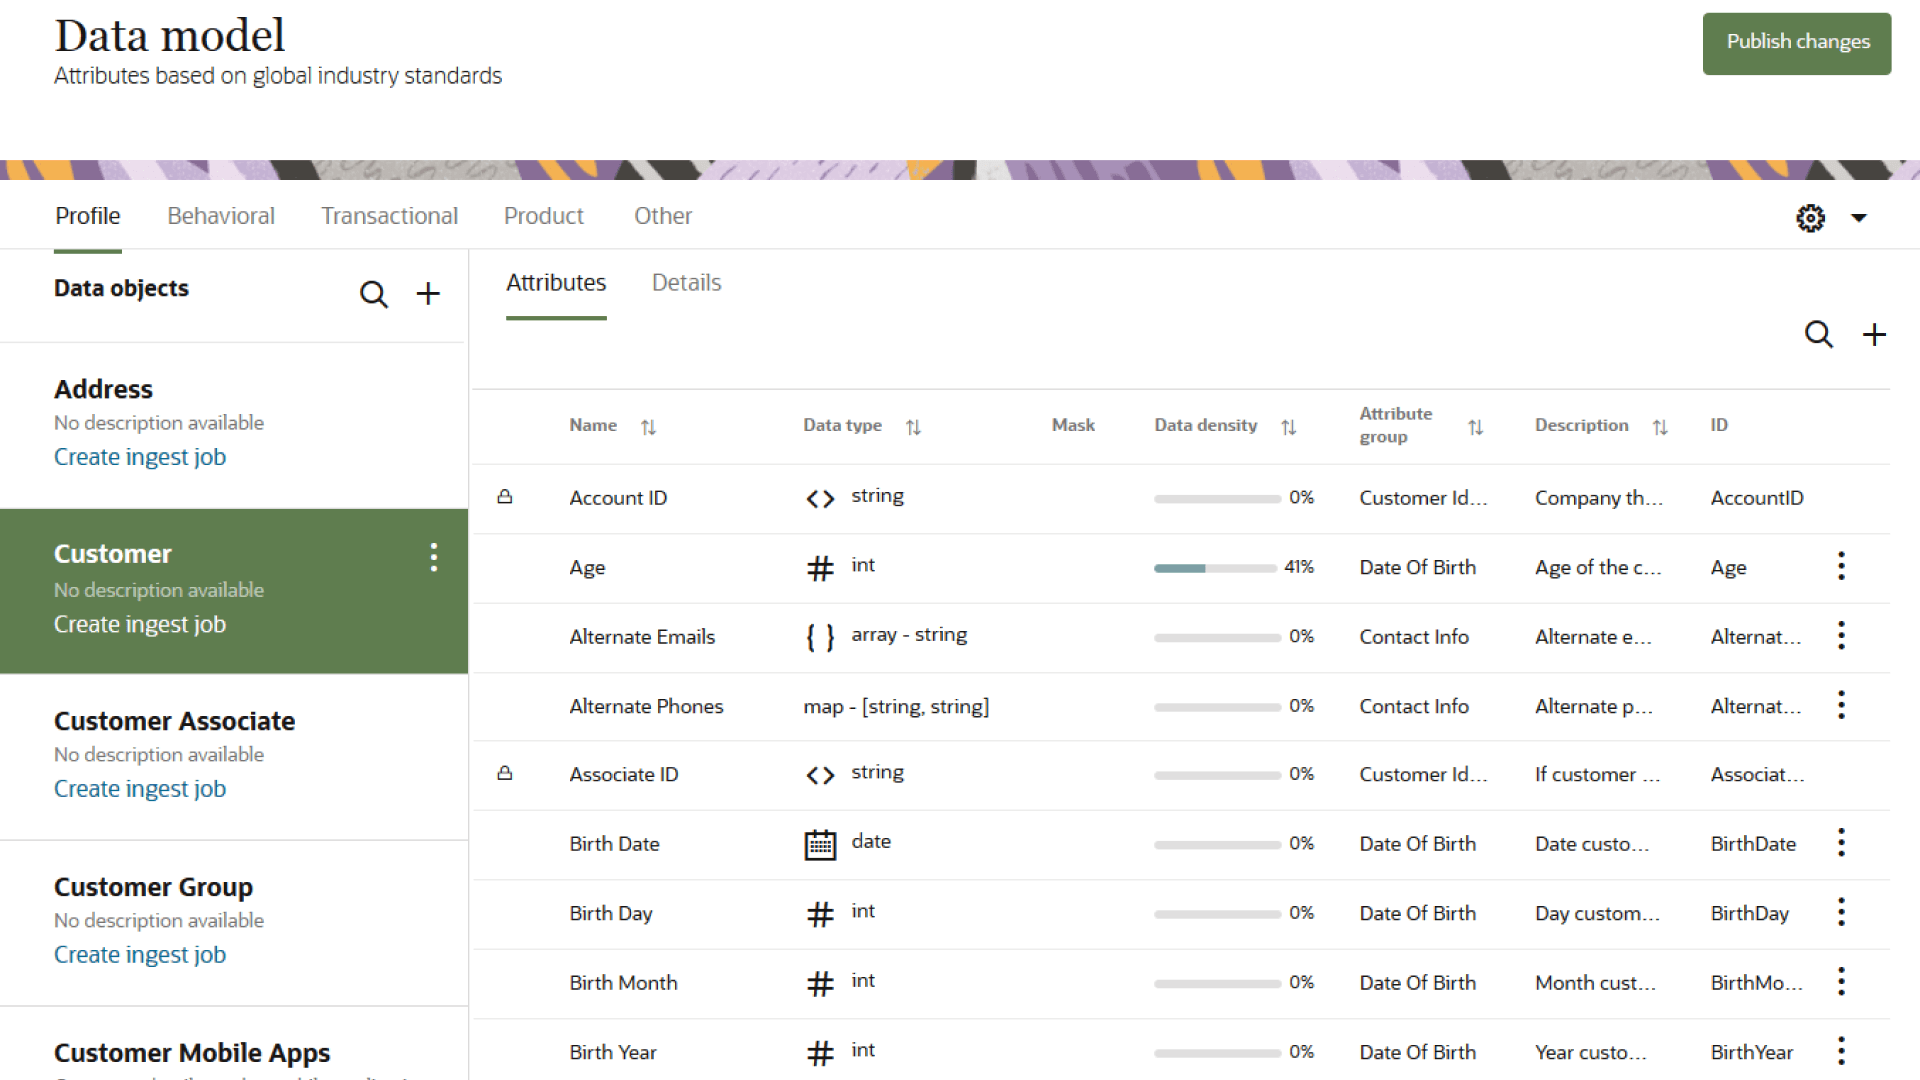Screen dimensions: 1920x1080
Task: Click the BirthYear value in ID column
Action: pos(1752,1052)
